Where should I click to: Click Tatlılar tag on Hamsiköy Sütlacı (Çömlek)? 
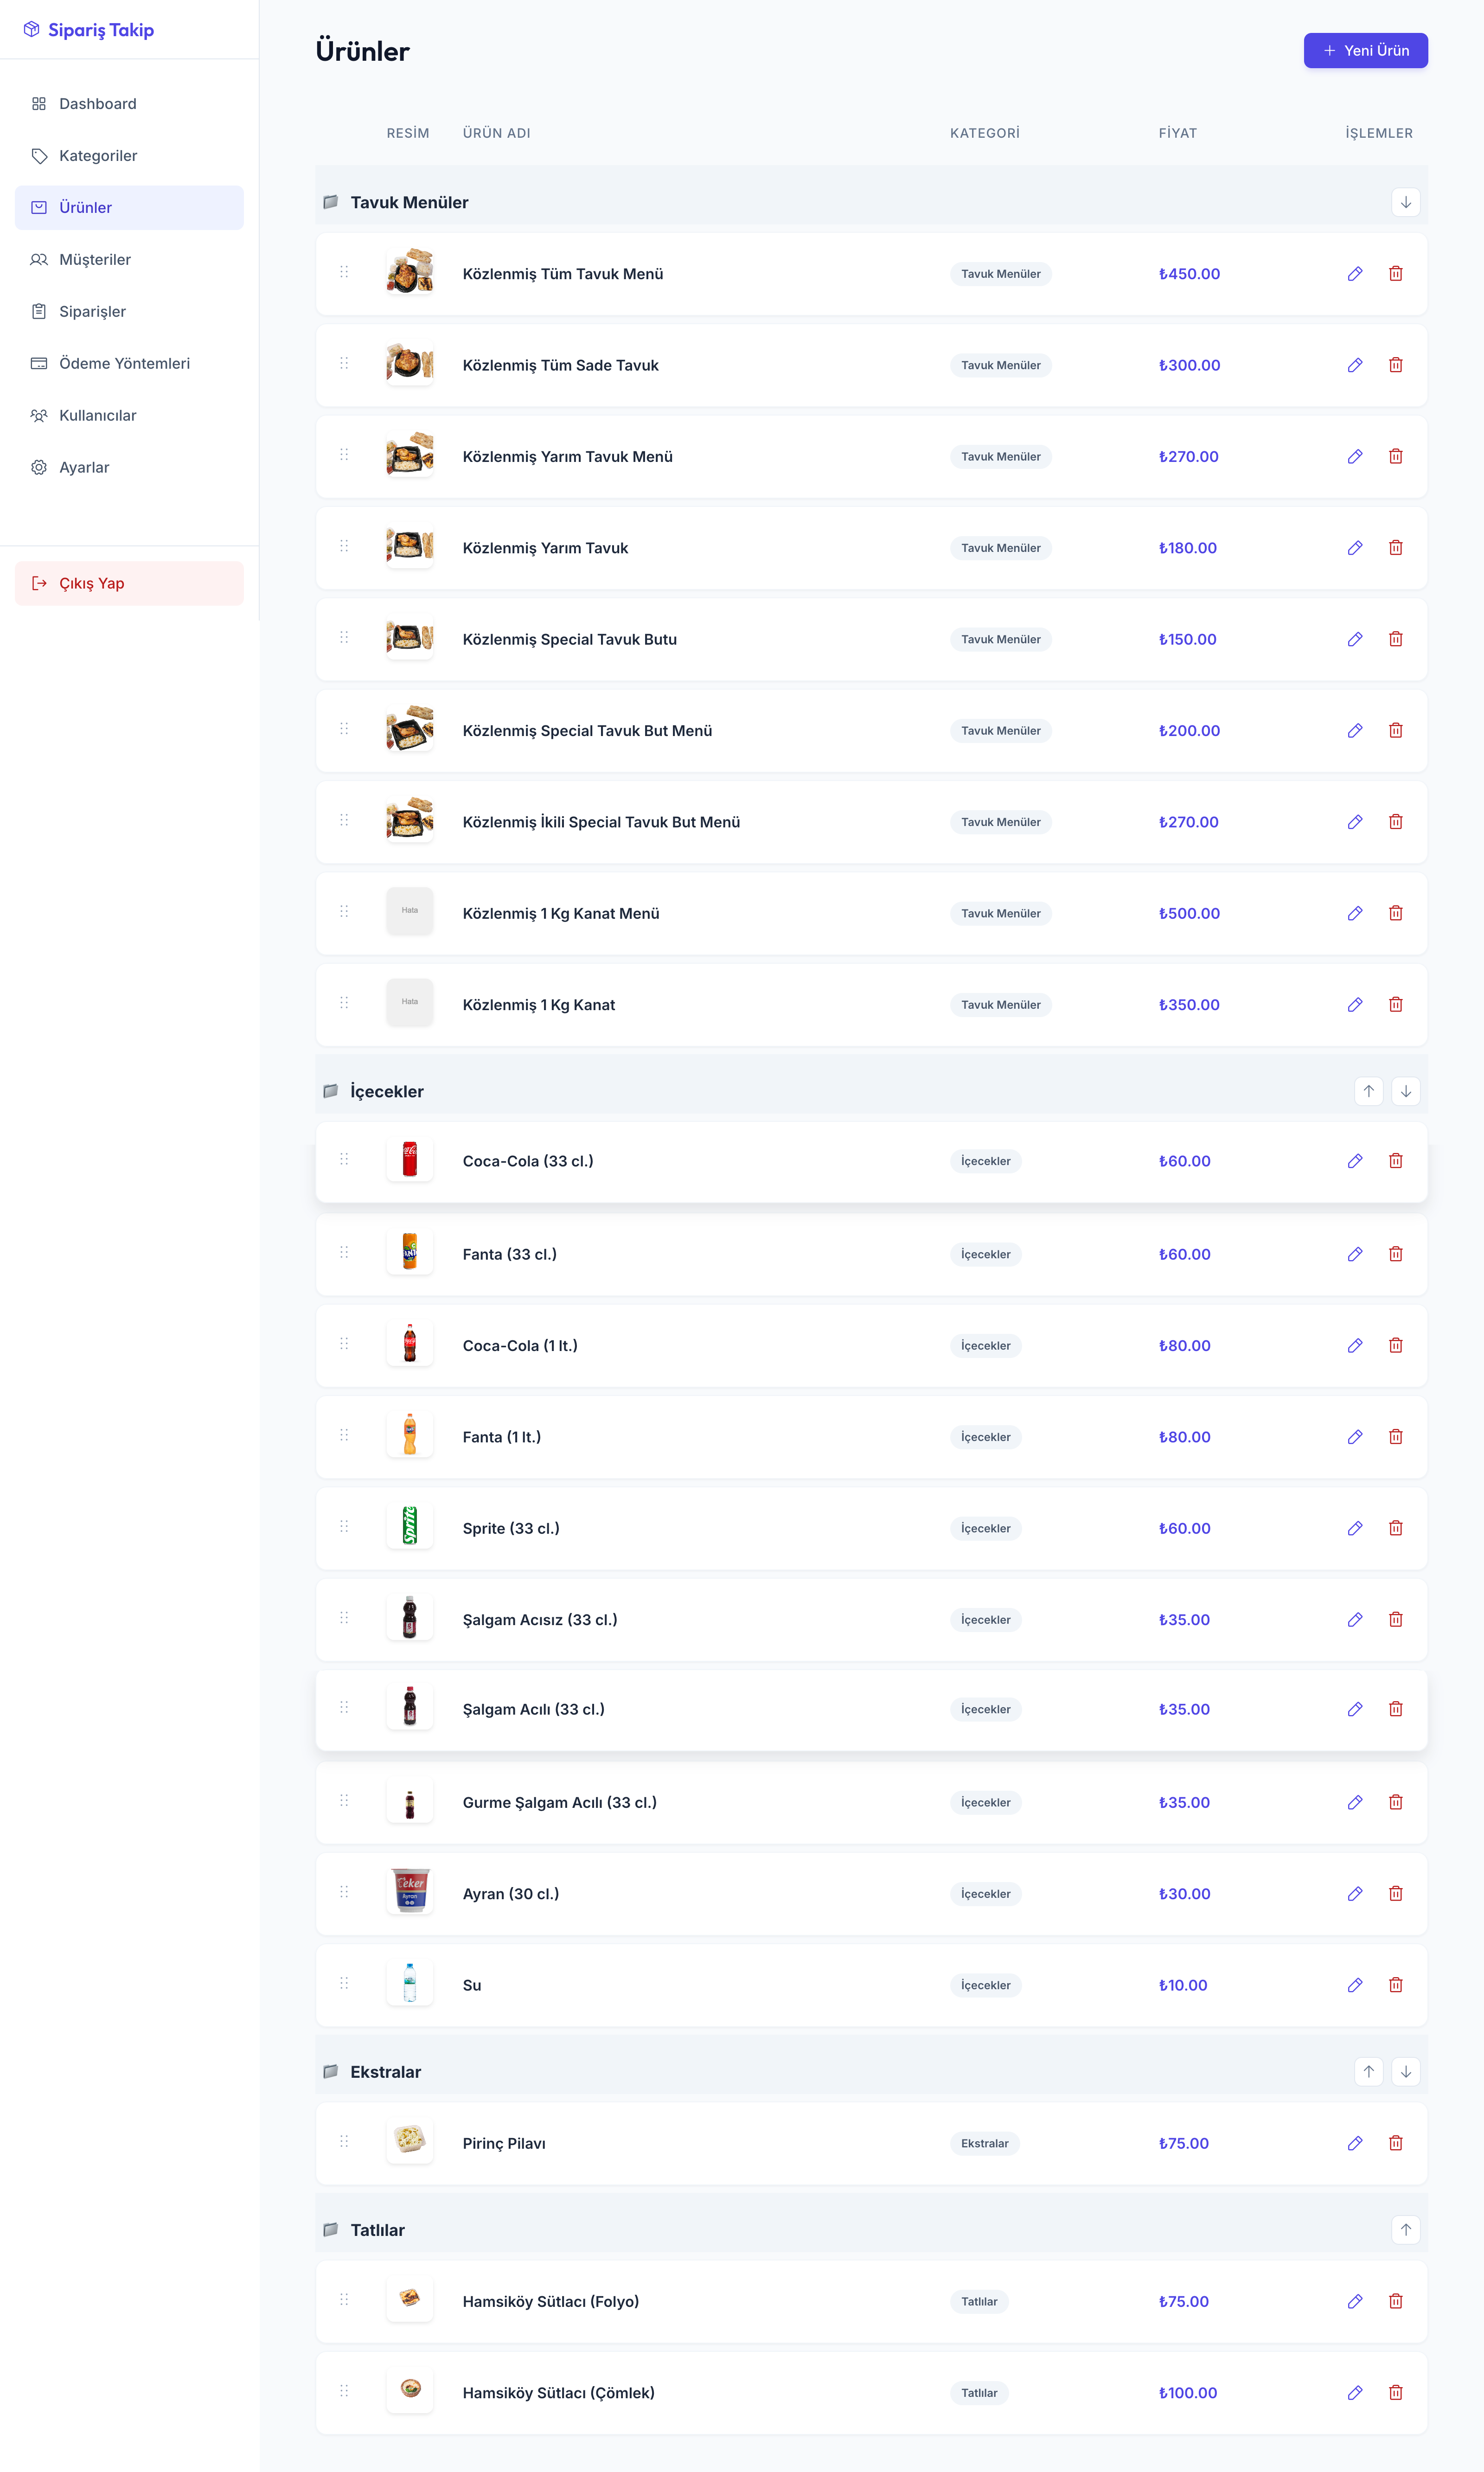click(x=979, y=2393)
